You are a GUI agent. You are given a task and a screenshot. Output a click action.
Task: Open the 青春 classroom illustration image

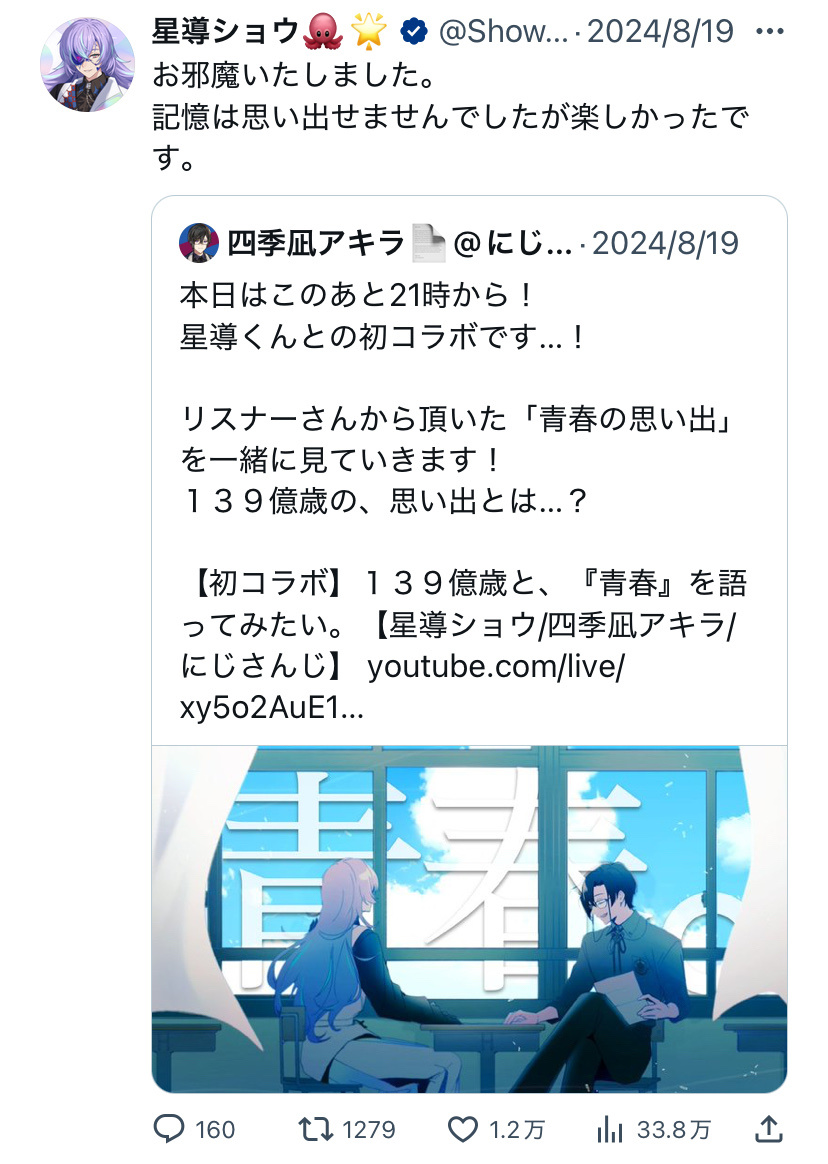469,919
